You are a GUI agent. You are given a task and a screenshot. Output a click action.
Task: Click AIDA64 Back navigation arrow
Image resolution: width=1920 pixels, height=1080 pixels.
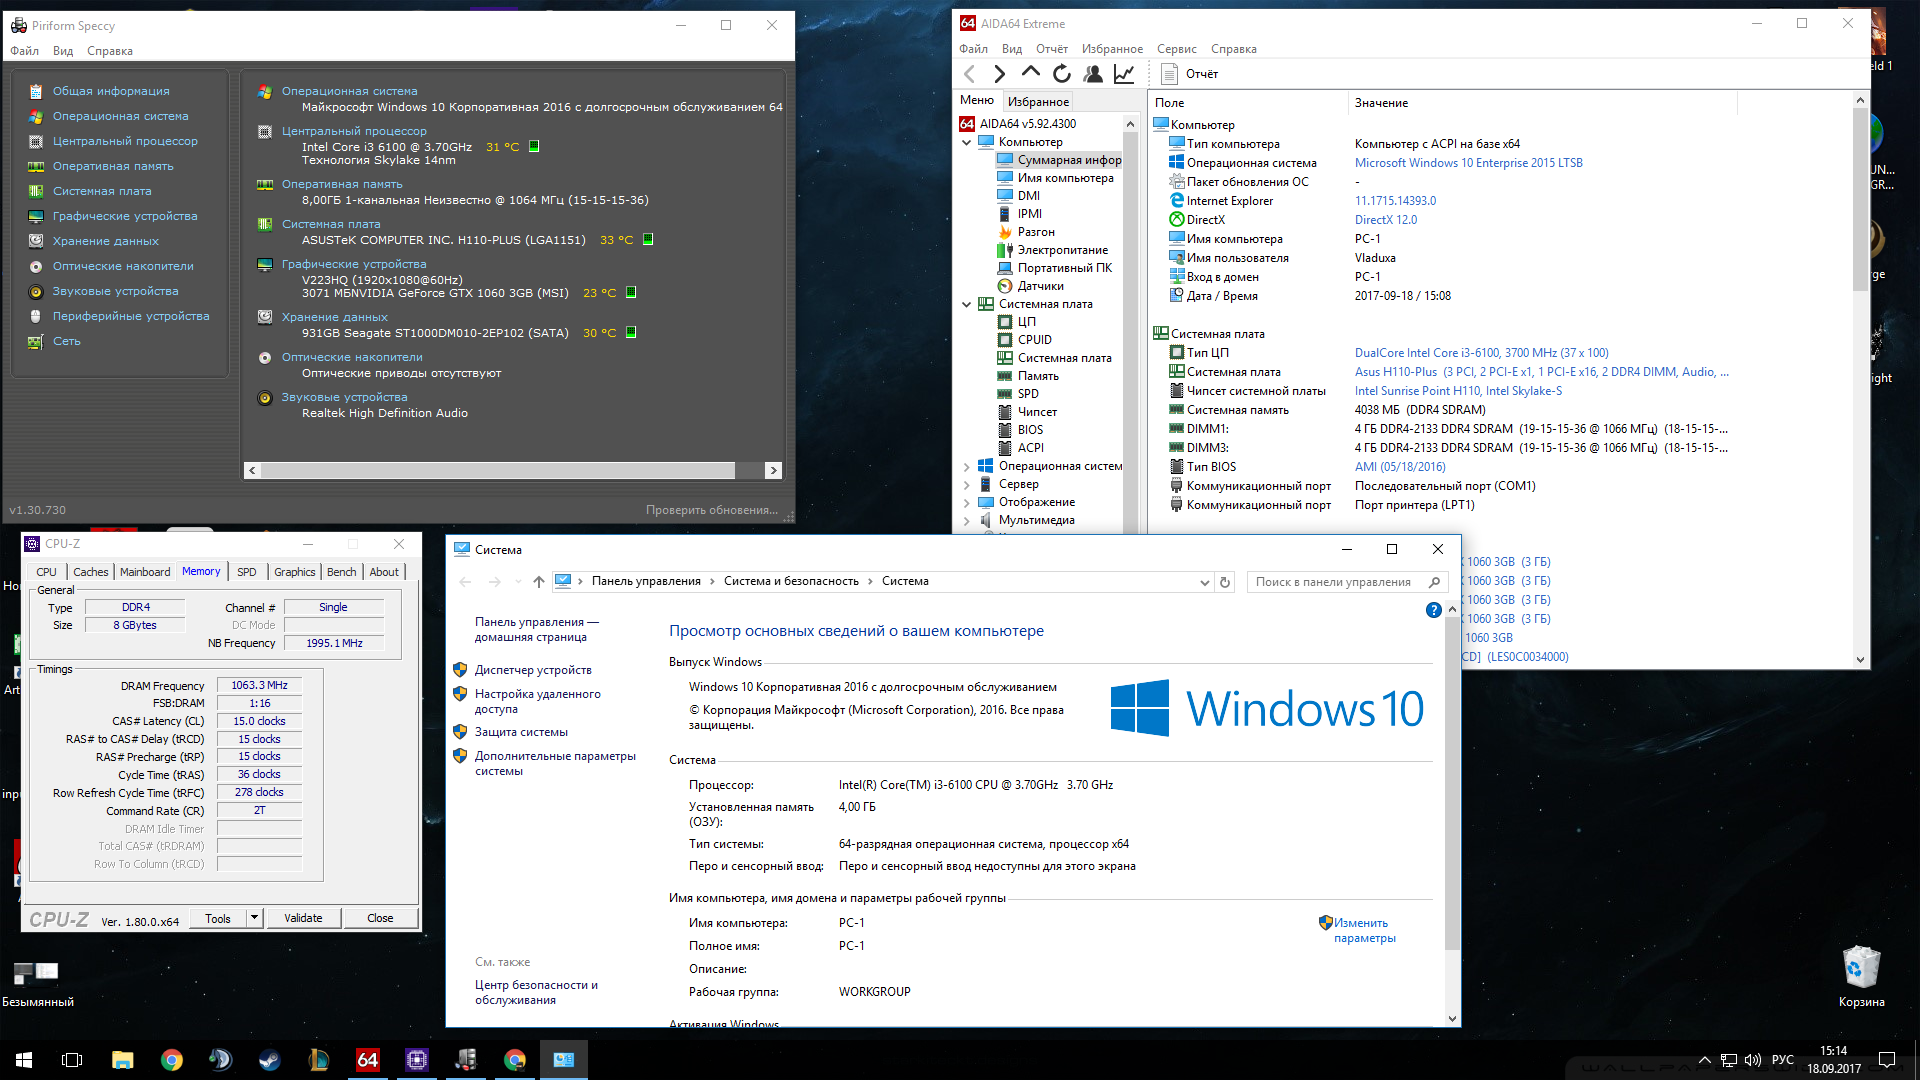click(x=969, y=74)
